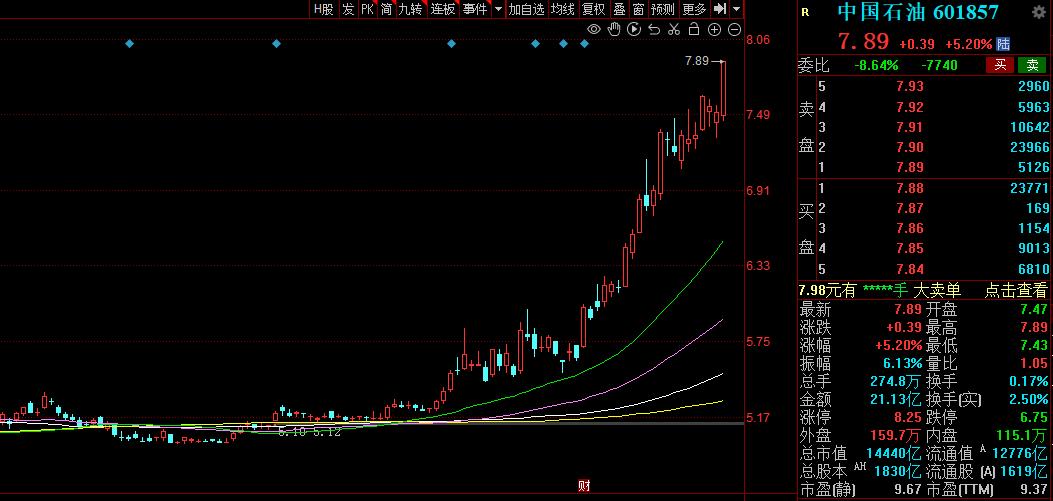Click the 简 toolbar button
Image resolution: width=1053 pixels, height=501 pixels.
click(386, 9)
